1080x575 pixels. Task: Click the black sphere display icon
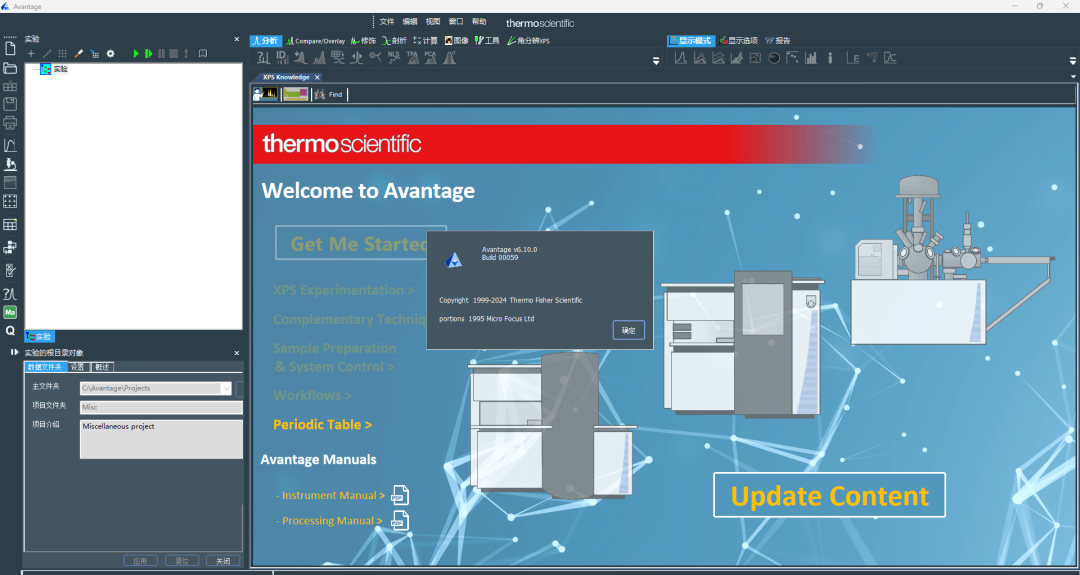774,59
